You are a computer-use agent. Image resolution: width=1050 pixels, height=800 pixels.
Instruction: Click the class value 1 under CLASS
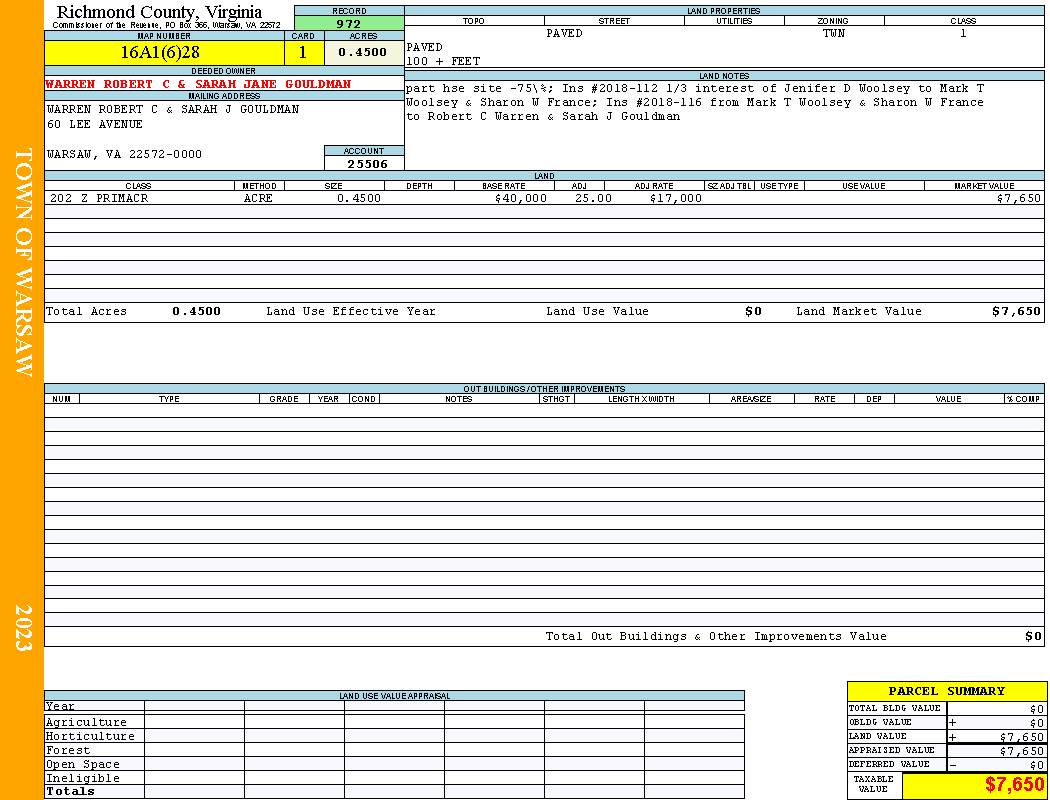pyautogui.click(x=963, y=33)
